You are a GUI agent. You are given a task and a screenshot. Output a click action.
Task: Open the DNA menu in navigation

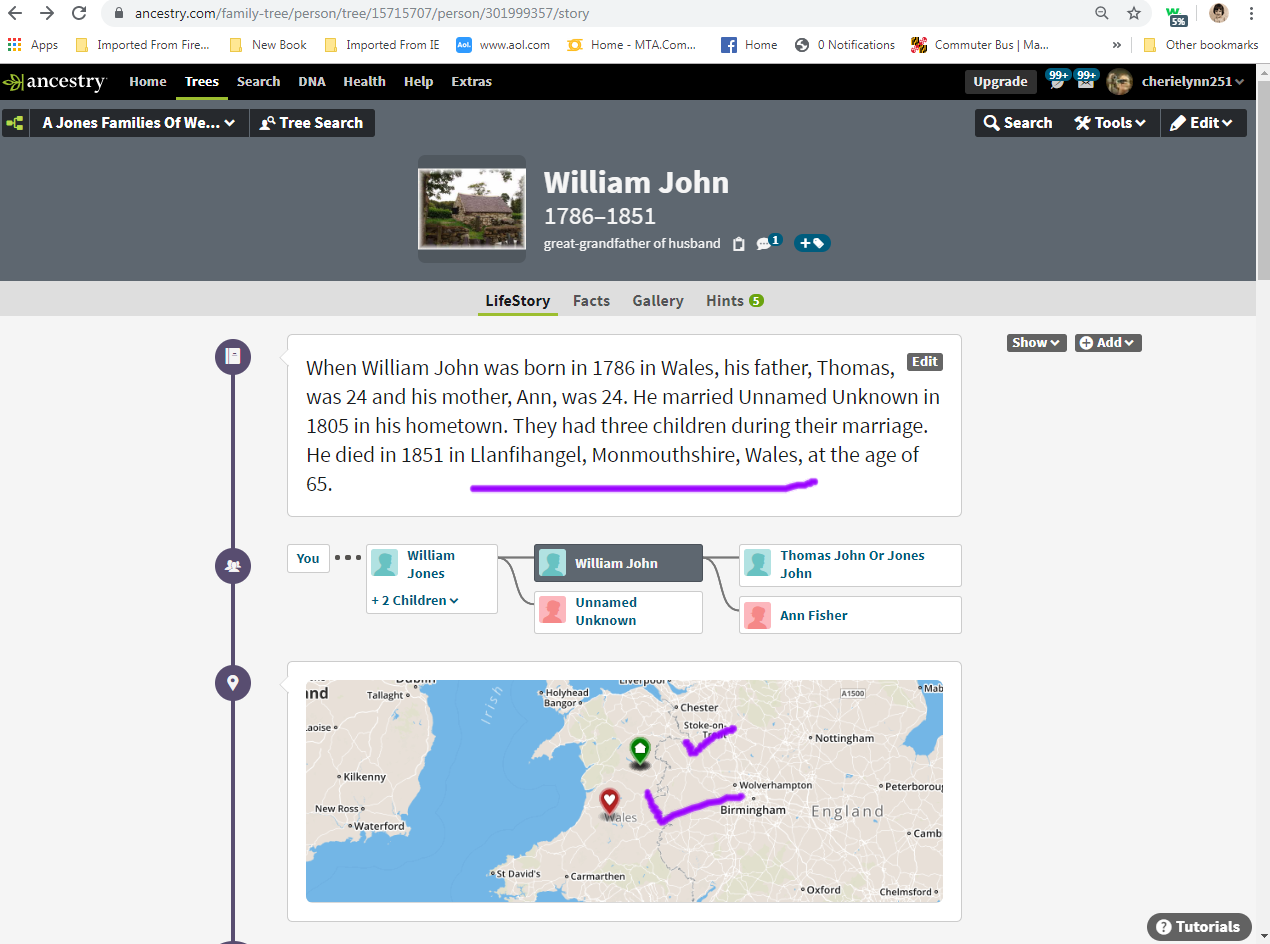pyautogui.click(x=311, y=81)
